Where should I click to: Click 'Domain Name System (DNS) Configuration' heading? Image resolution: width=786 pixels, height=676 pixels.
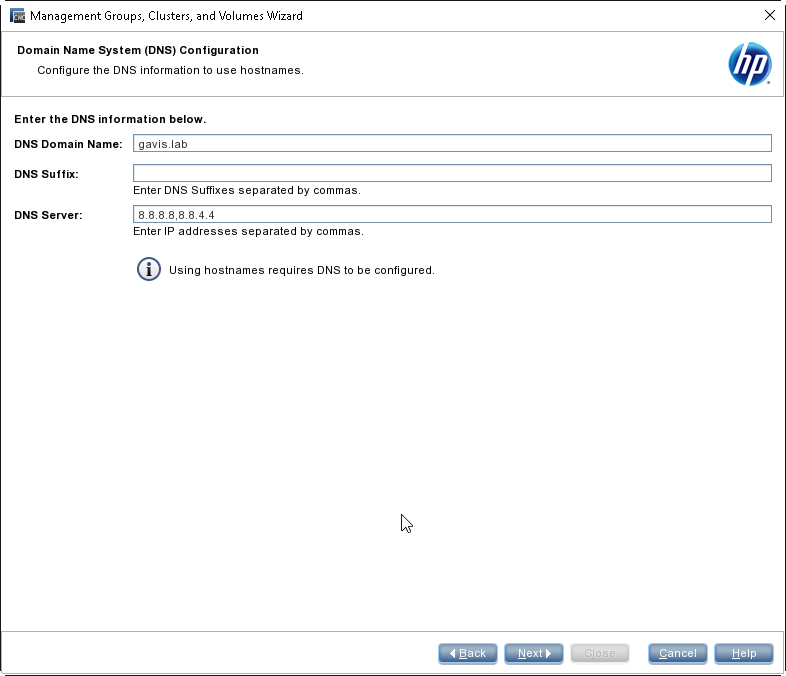(138, 50)
